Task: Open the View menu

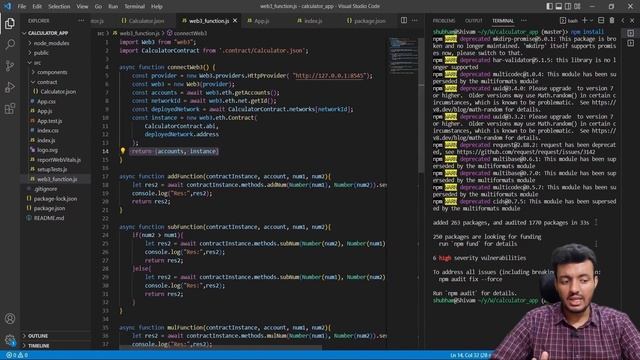Action: point(82,6)
